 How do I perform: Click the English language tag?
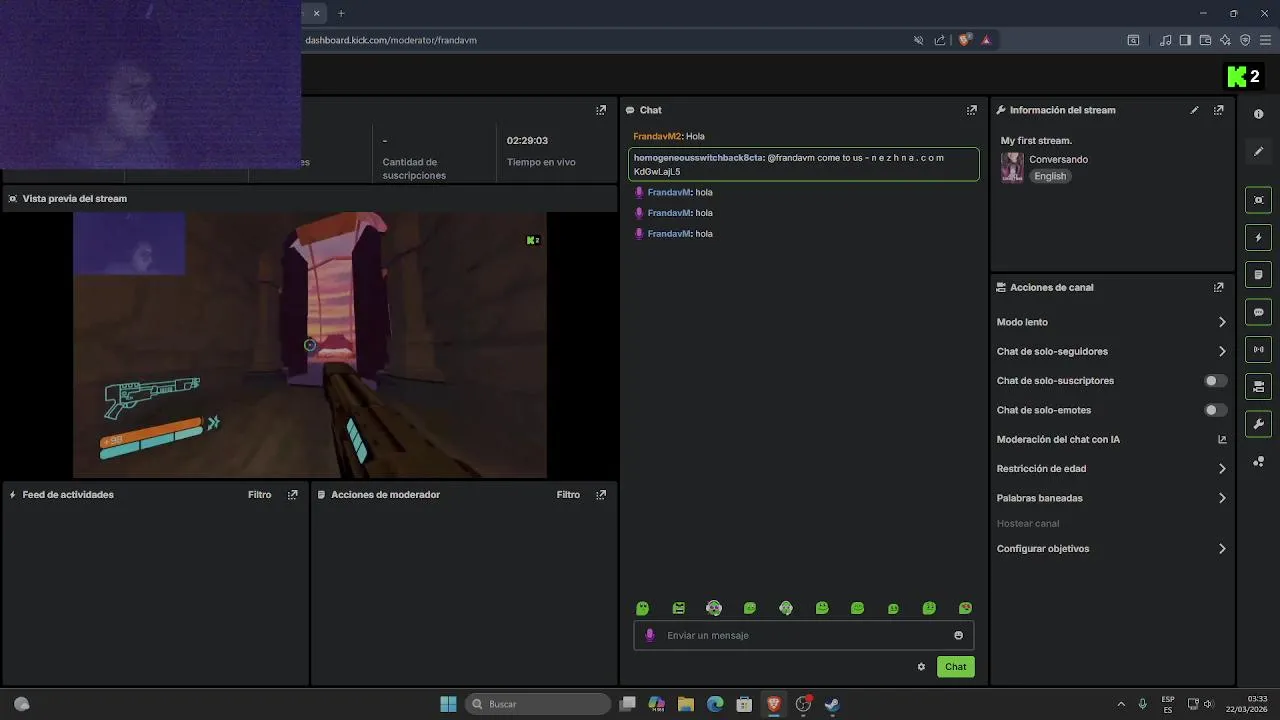(x=1050, y=176)
